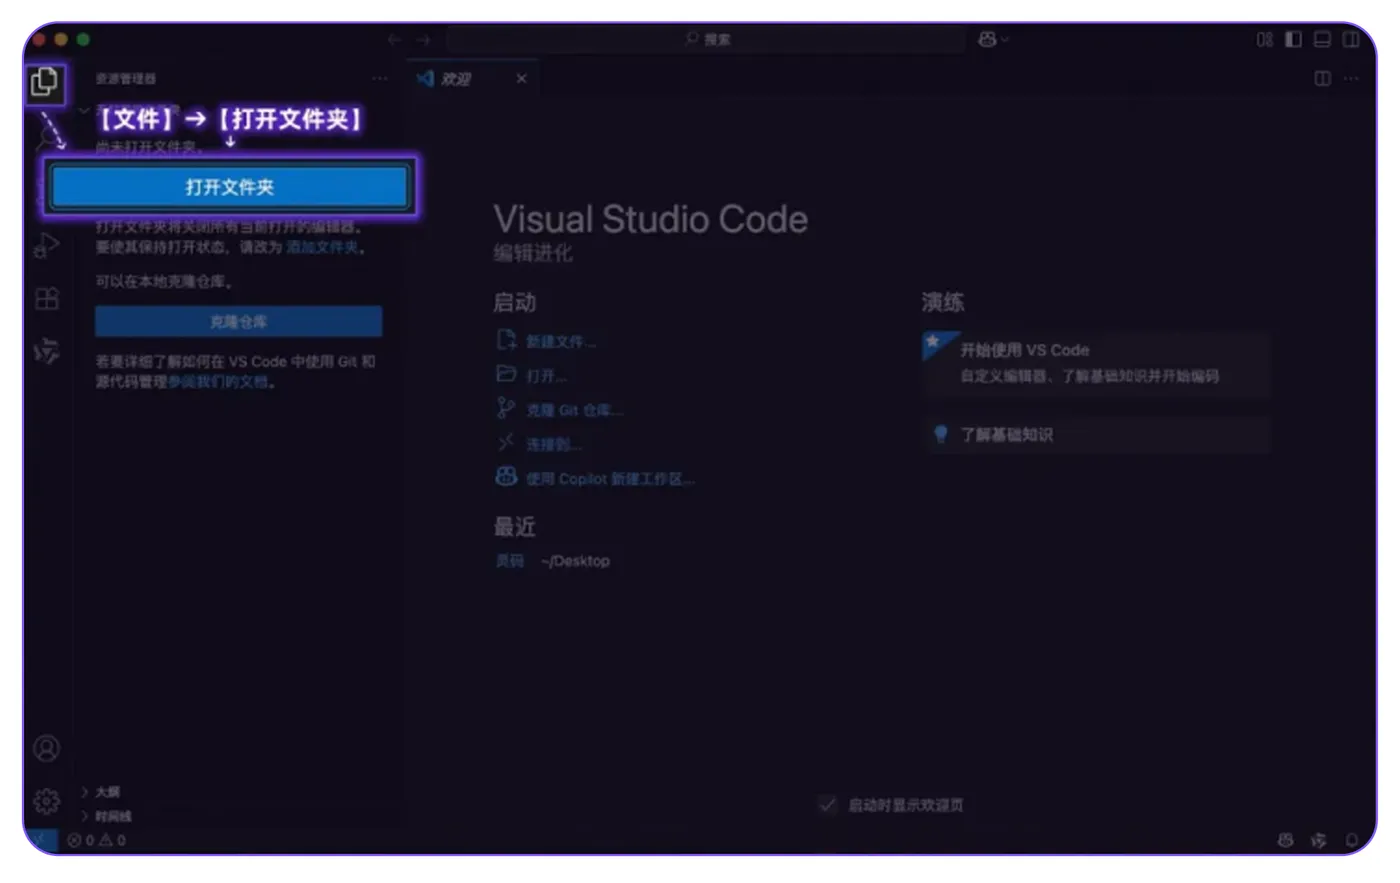Go forward with the right arrow
This screenshot has height=883, width=1400.
[x=424, y=40]
